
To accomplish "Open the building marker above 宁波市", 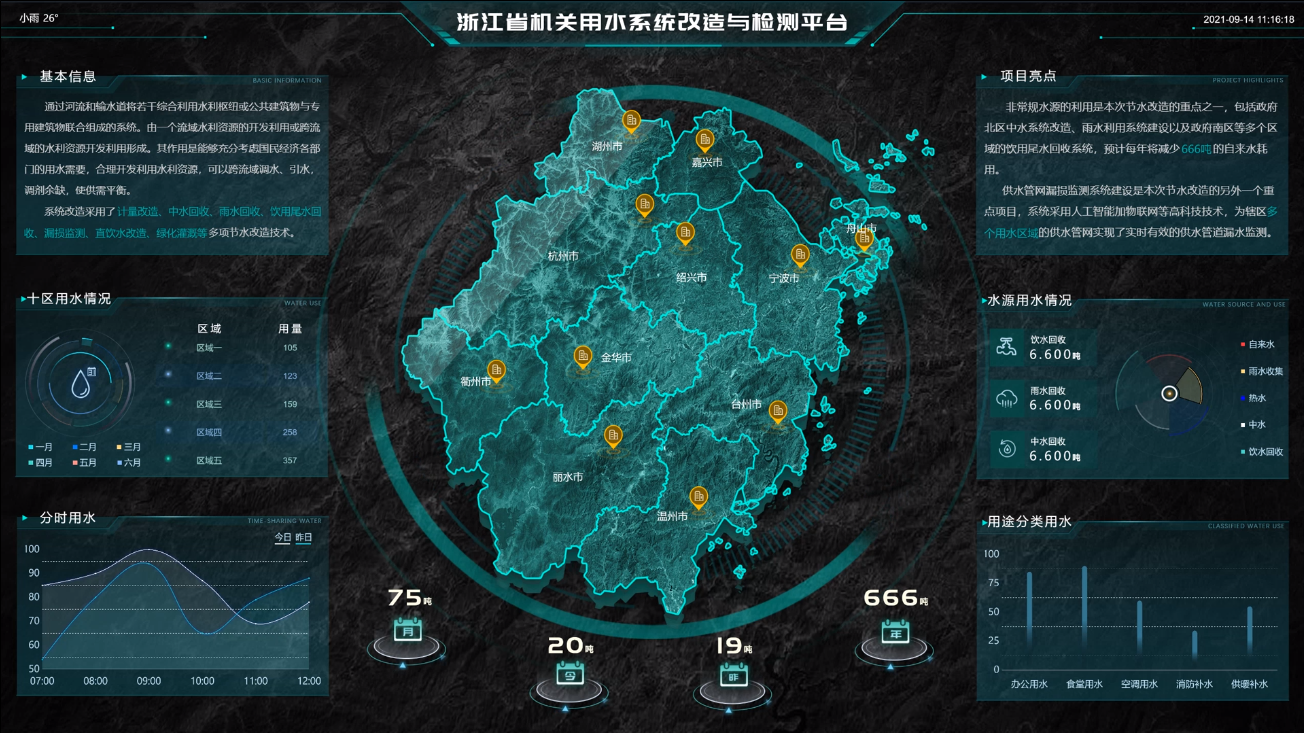I will point(800,256).
